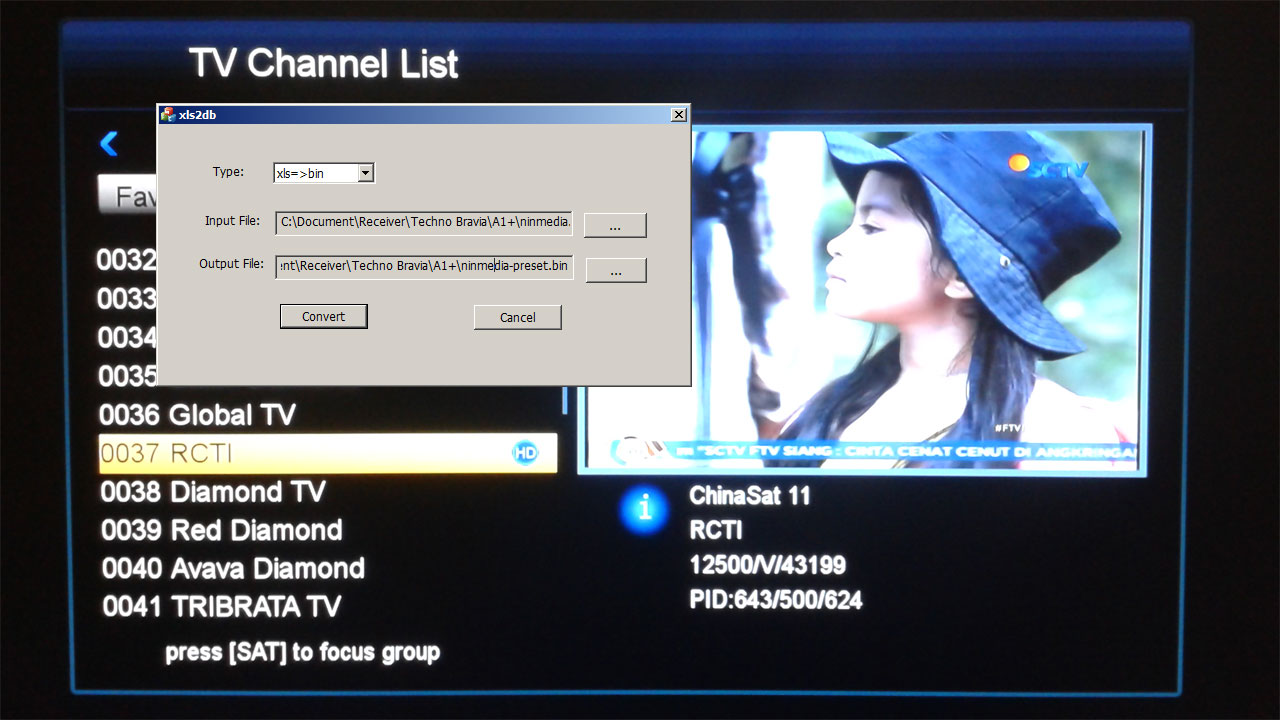1280x720 pixels.
Task: Click the PID:643/500/624 text
Action: 776,600
